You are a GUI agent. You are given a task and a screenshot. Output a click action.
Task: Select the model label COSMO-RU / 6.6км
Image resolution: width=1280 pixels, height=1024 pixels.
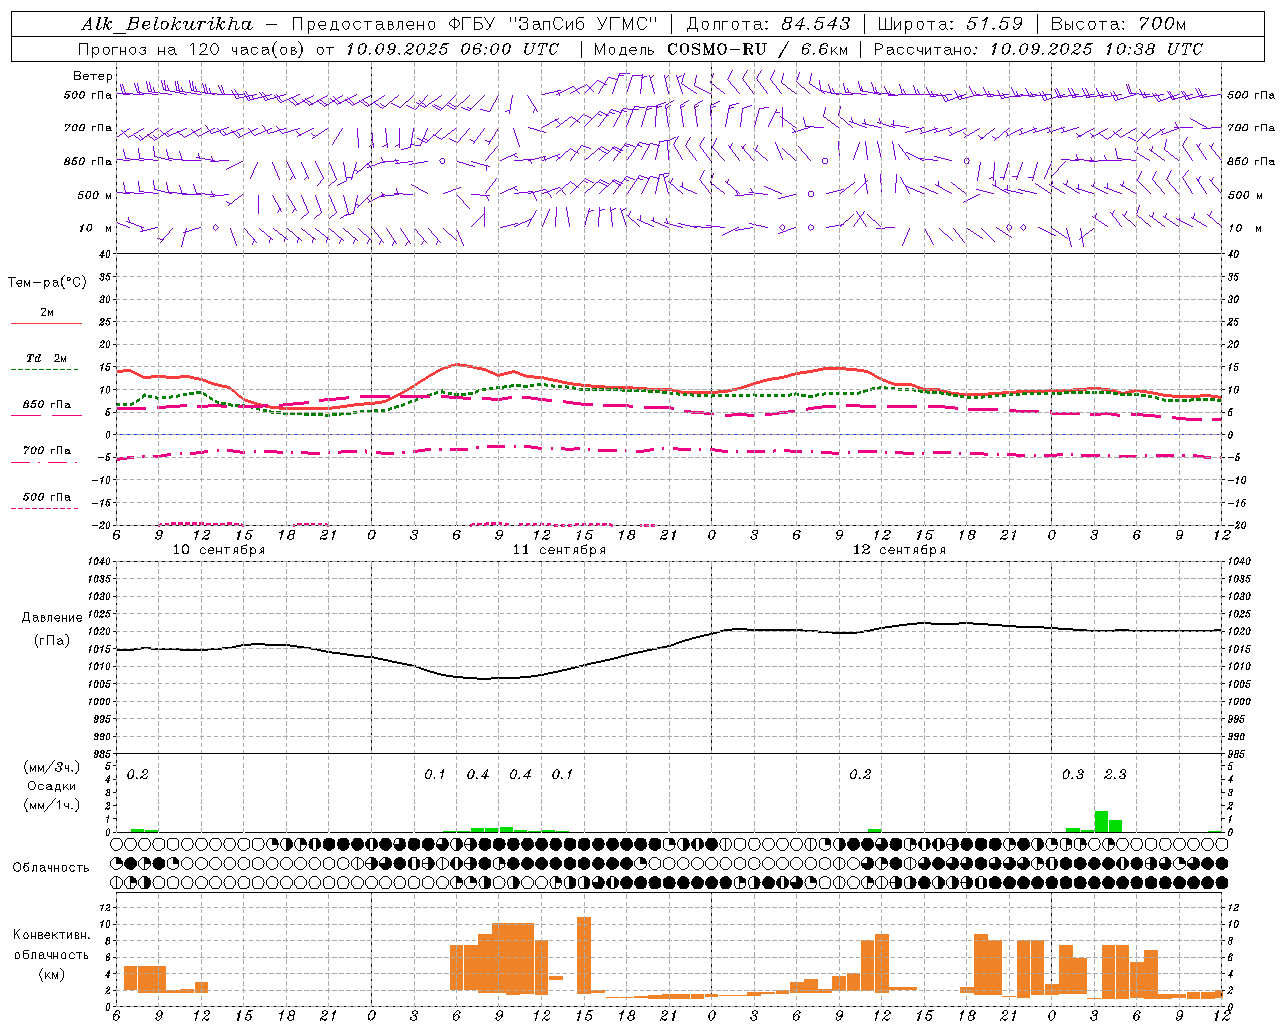pyautogui.click(x=758, y=49)
